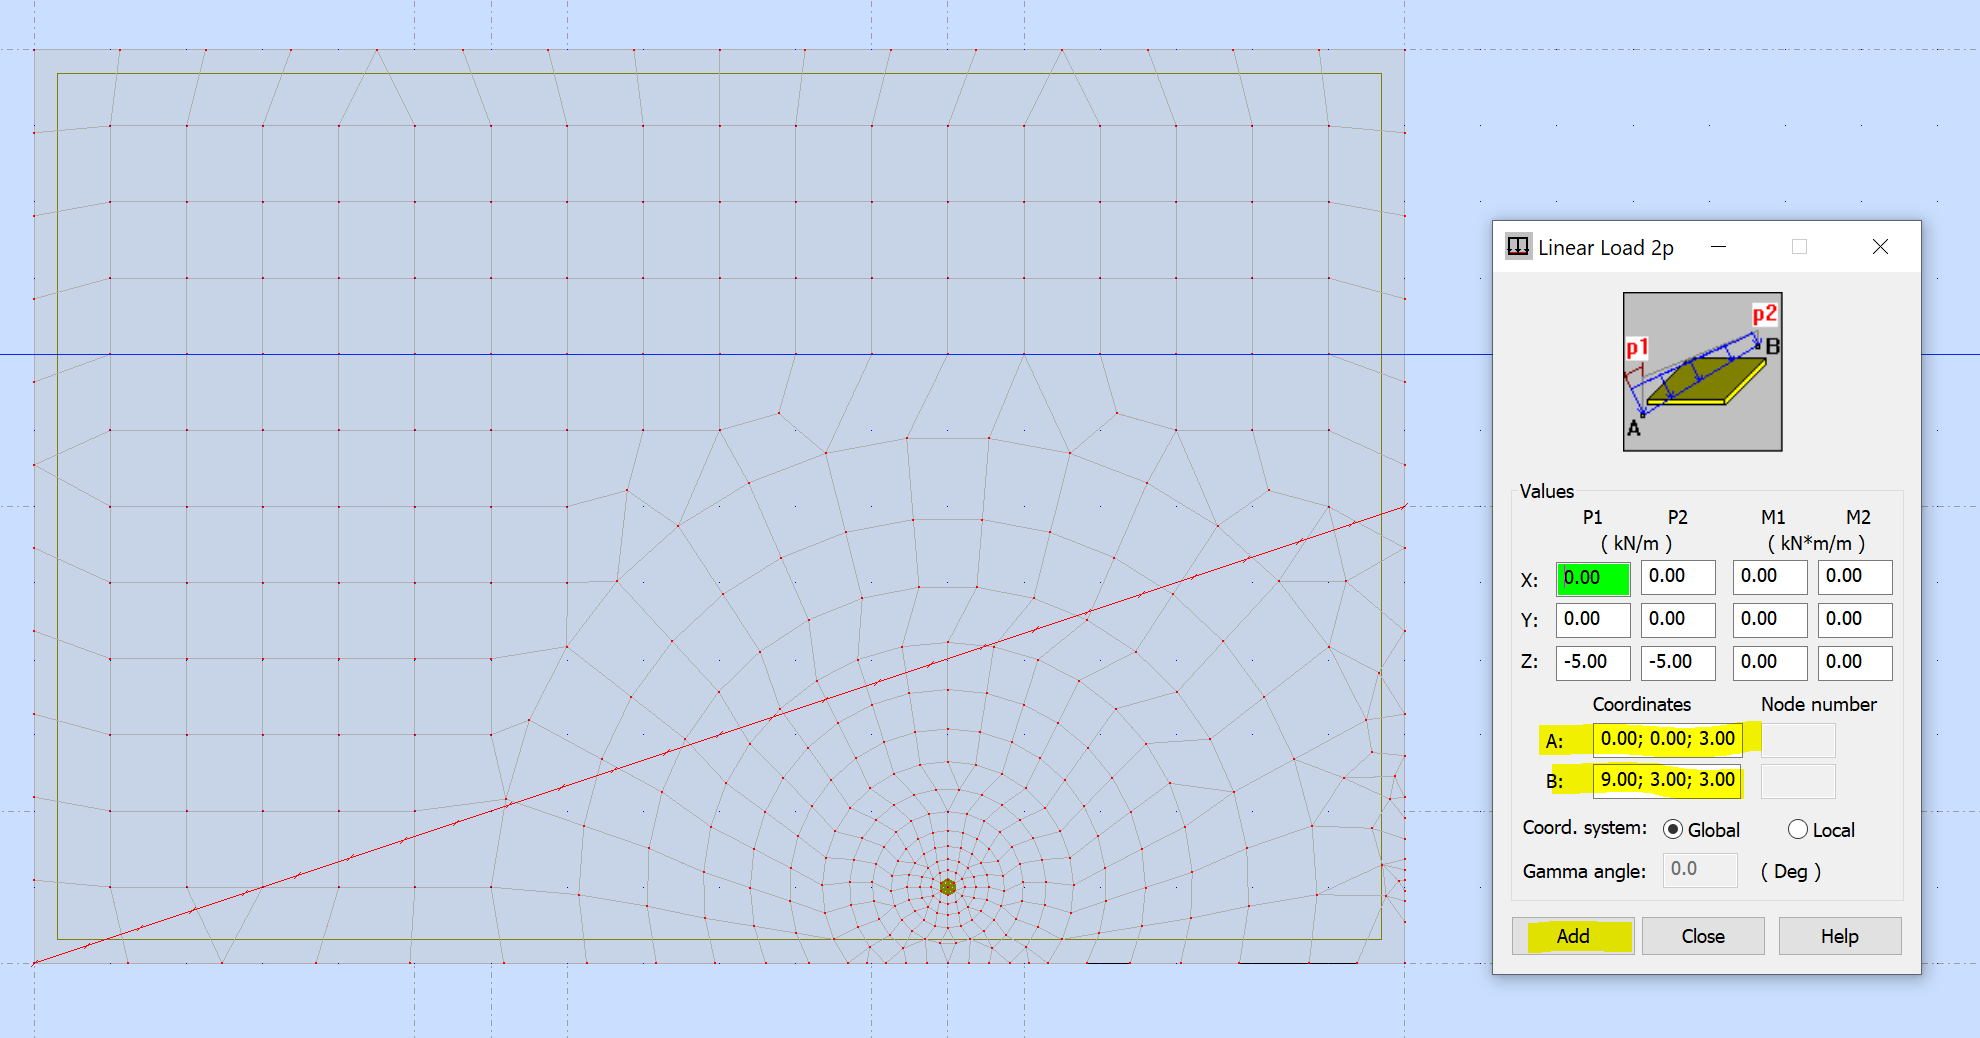The width and height of the screenshot is (1980, 1038).
Task: Click the Close button
Action: [1702, 935]
